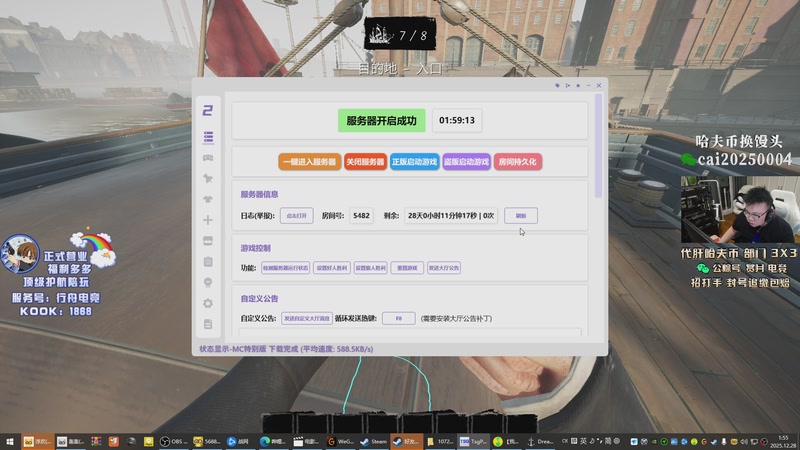The width and height of the screenshot is (800, 450).
Task: Click 发送自定义大厅消息 button
Action: pyautogui.click(x=307, y=318)
